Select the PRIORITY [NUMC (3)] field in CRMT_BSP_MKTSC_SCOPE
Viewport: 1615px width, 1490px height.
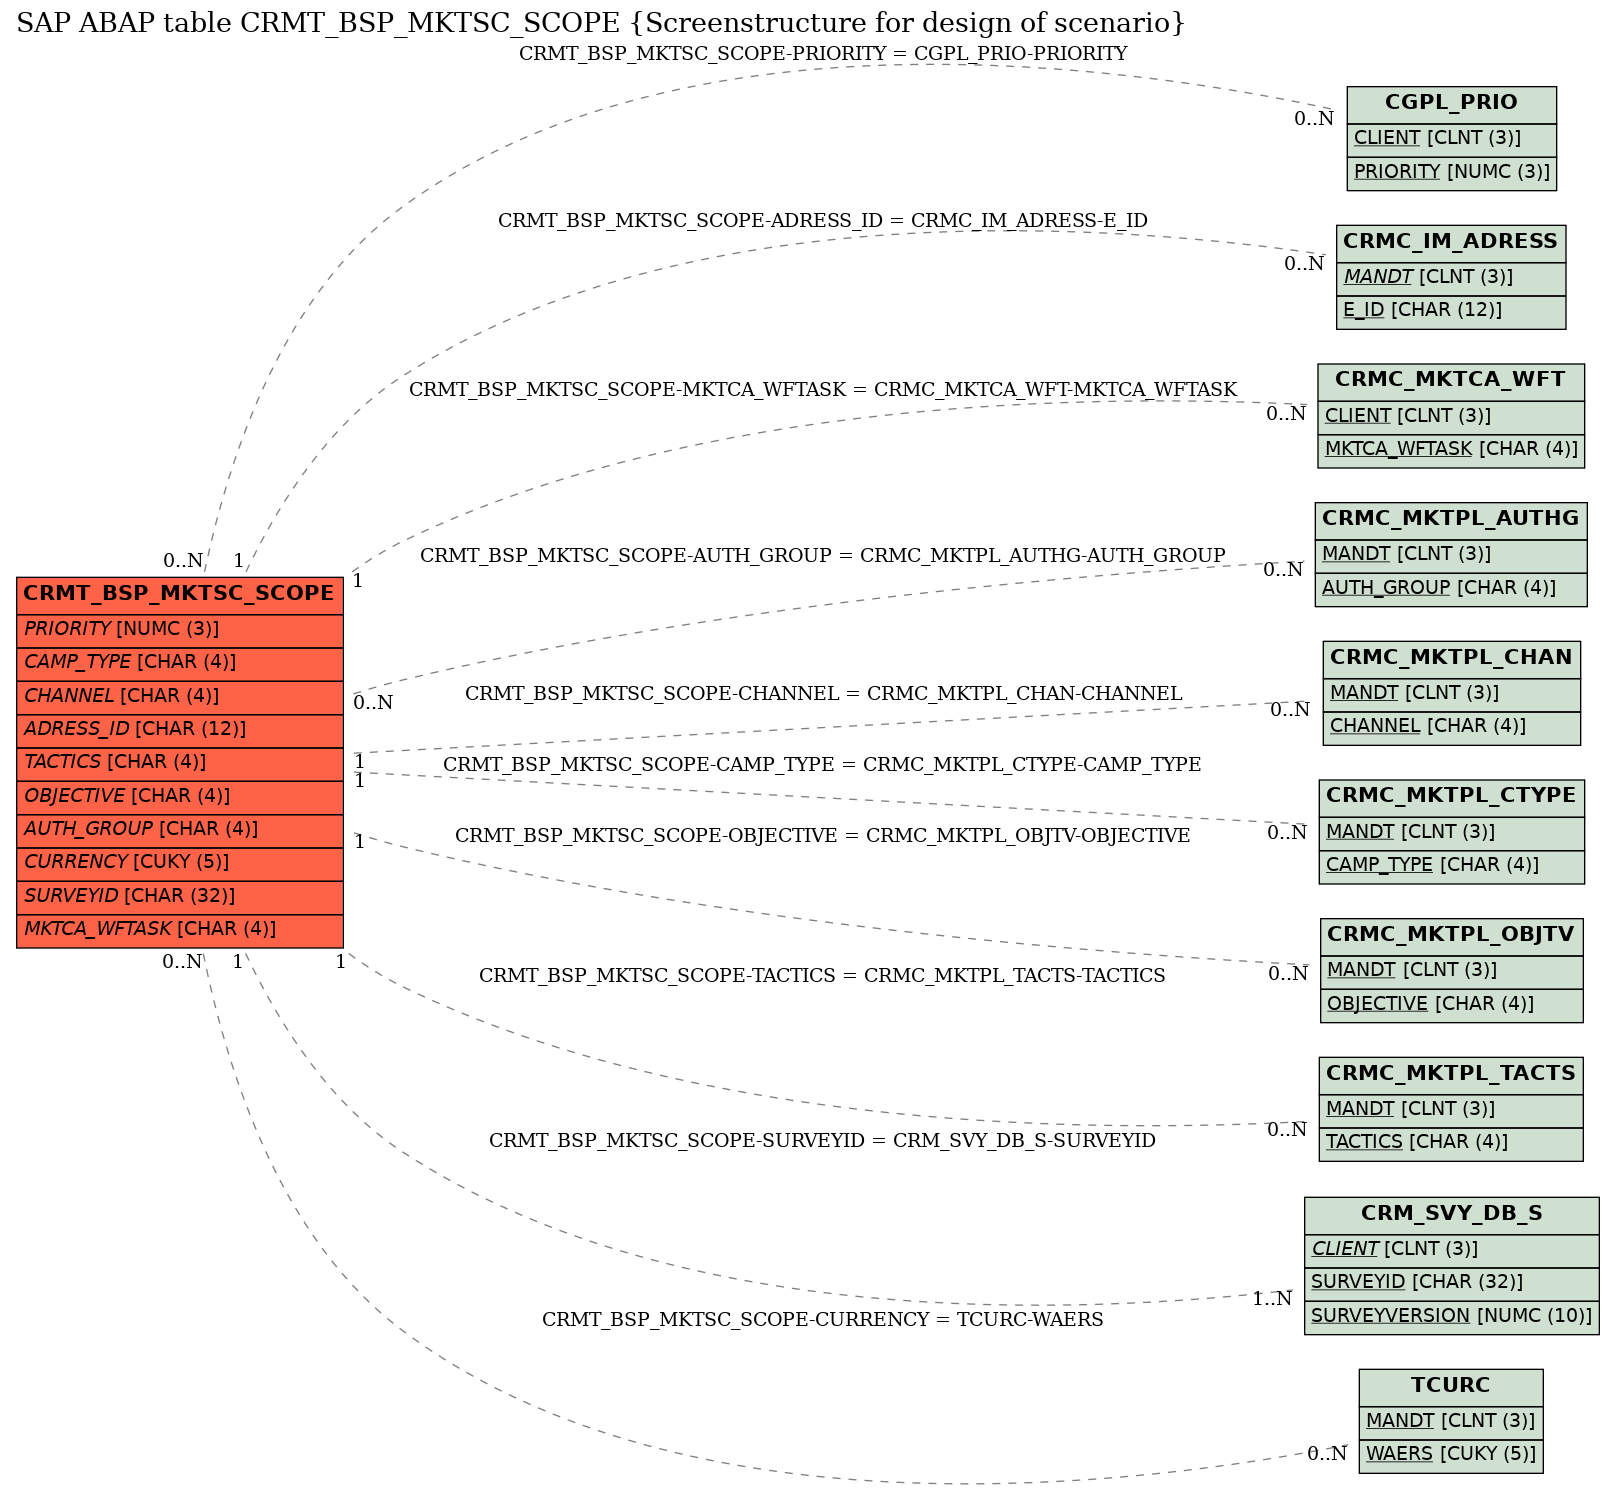180,630
